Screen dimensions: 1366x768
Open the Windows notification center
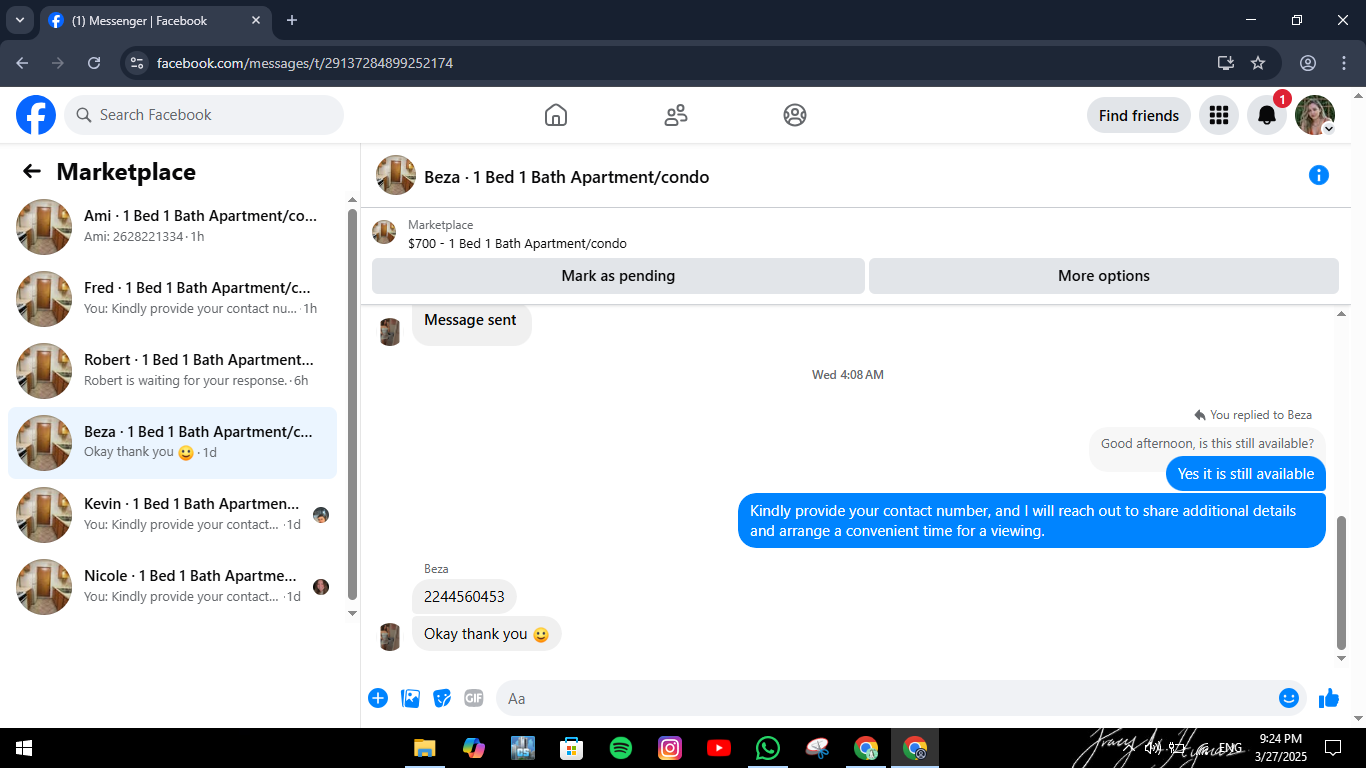pos(1332,748)
